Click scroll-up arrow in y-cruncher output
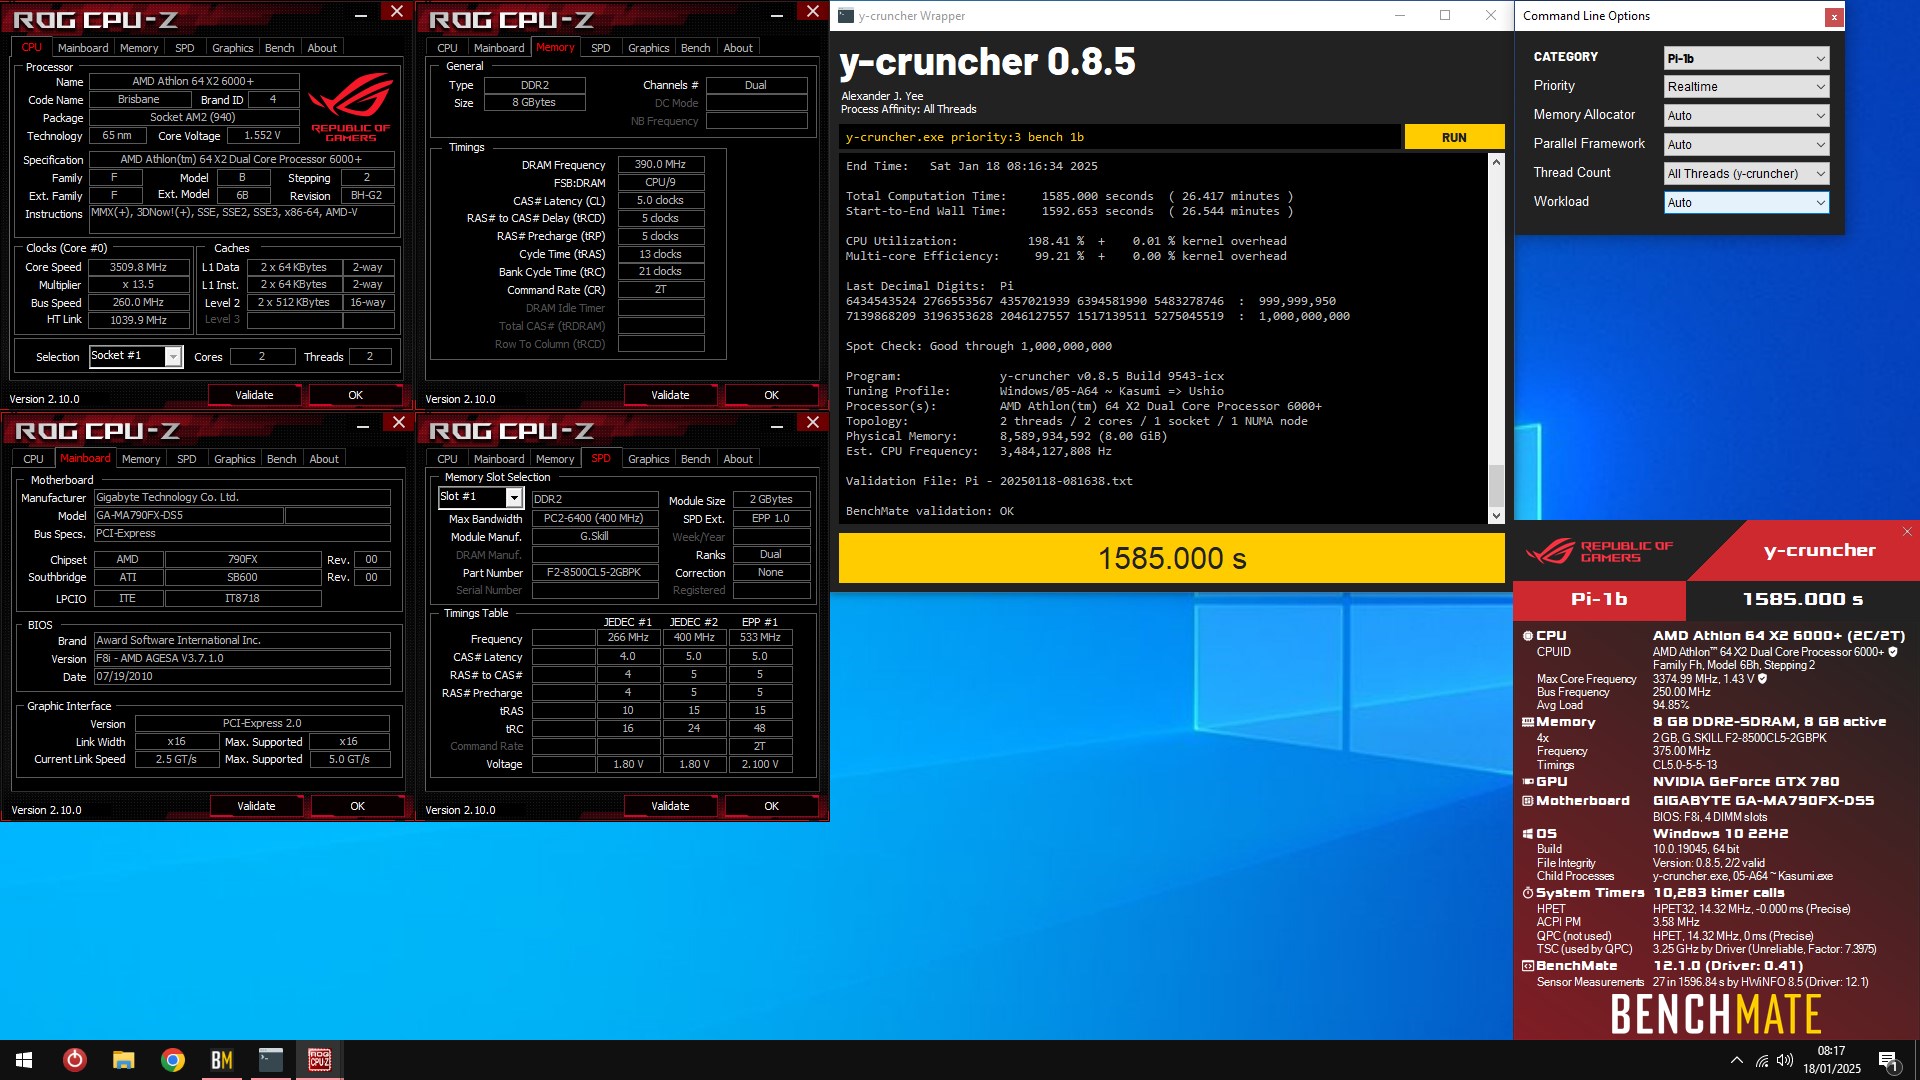The height and width of the screenshot is (1080, 1920). point(1496,162)
